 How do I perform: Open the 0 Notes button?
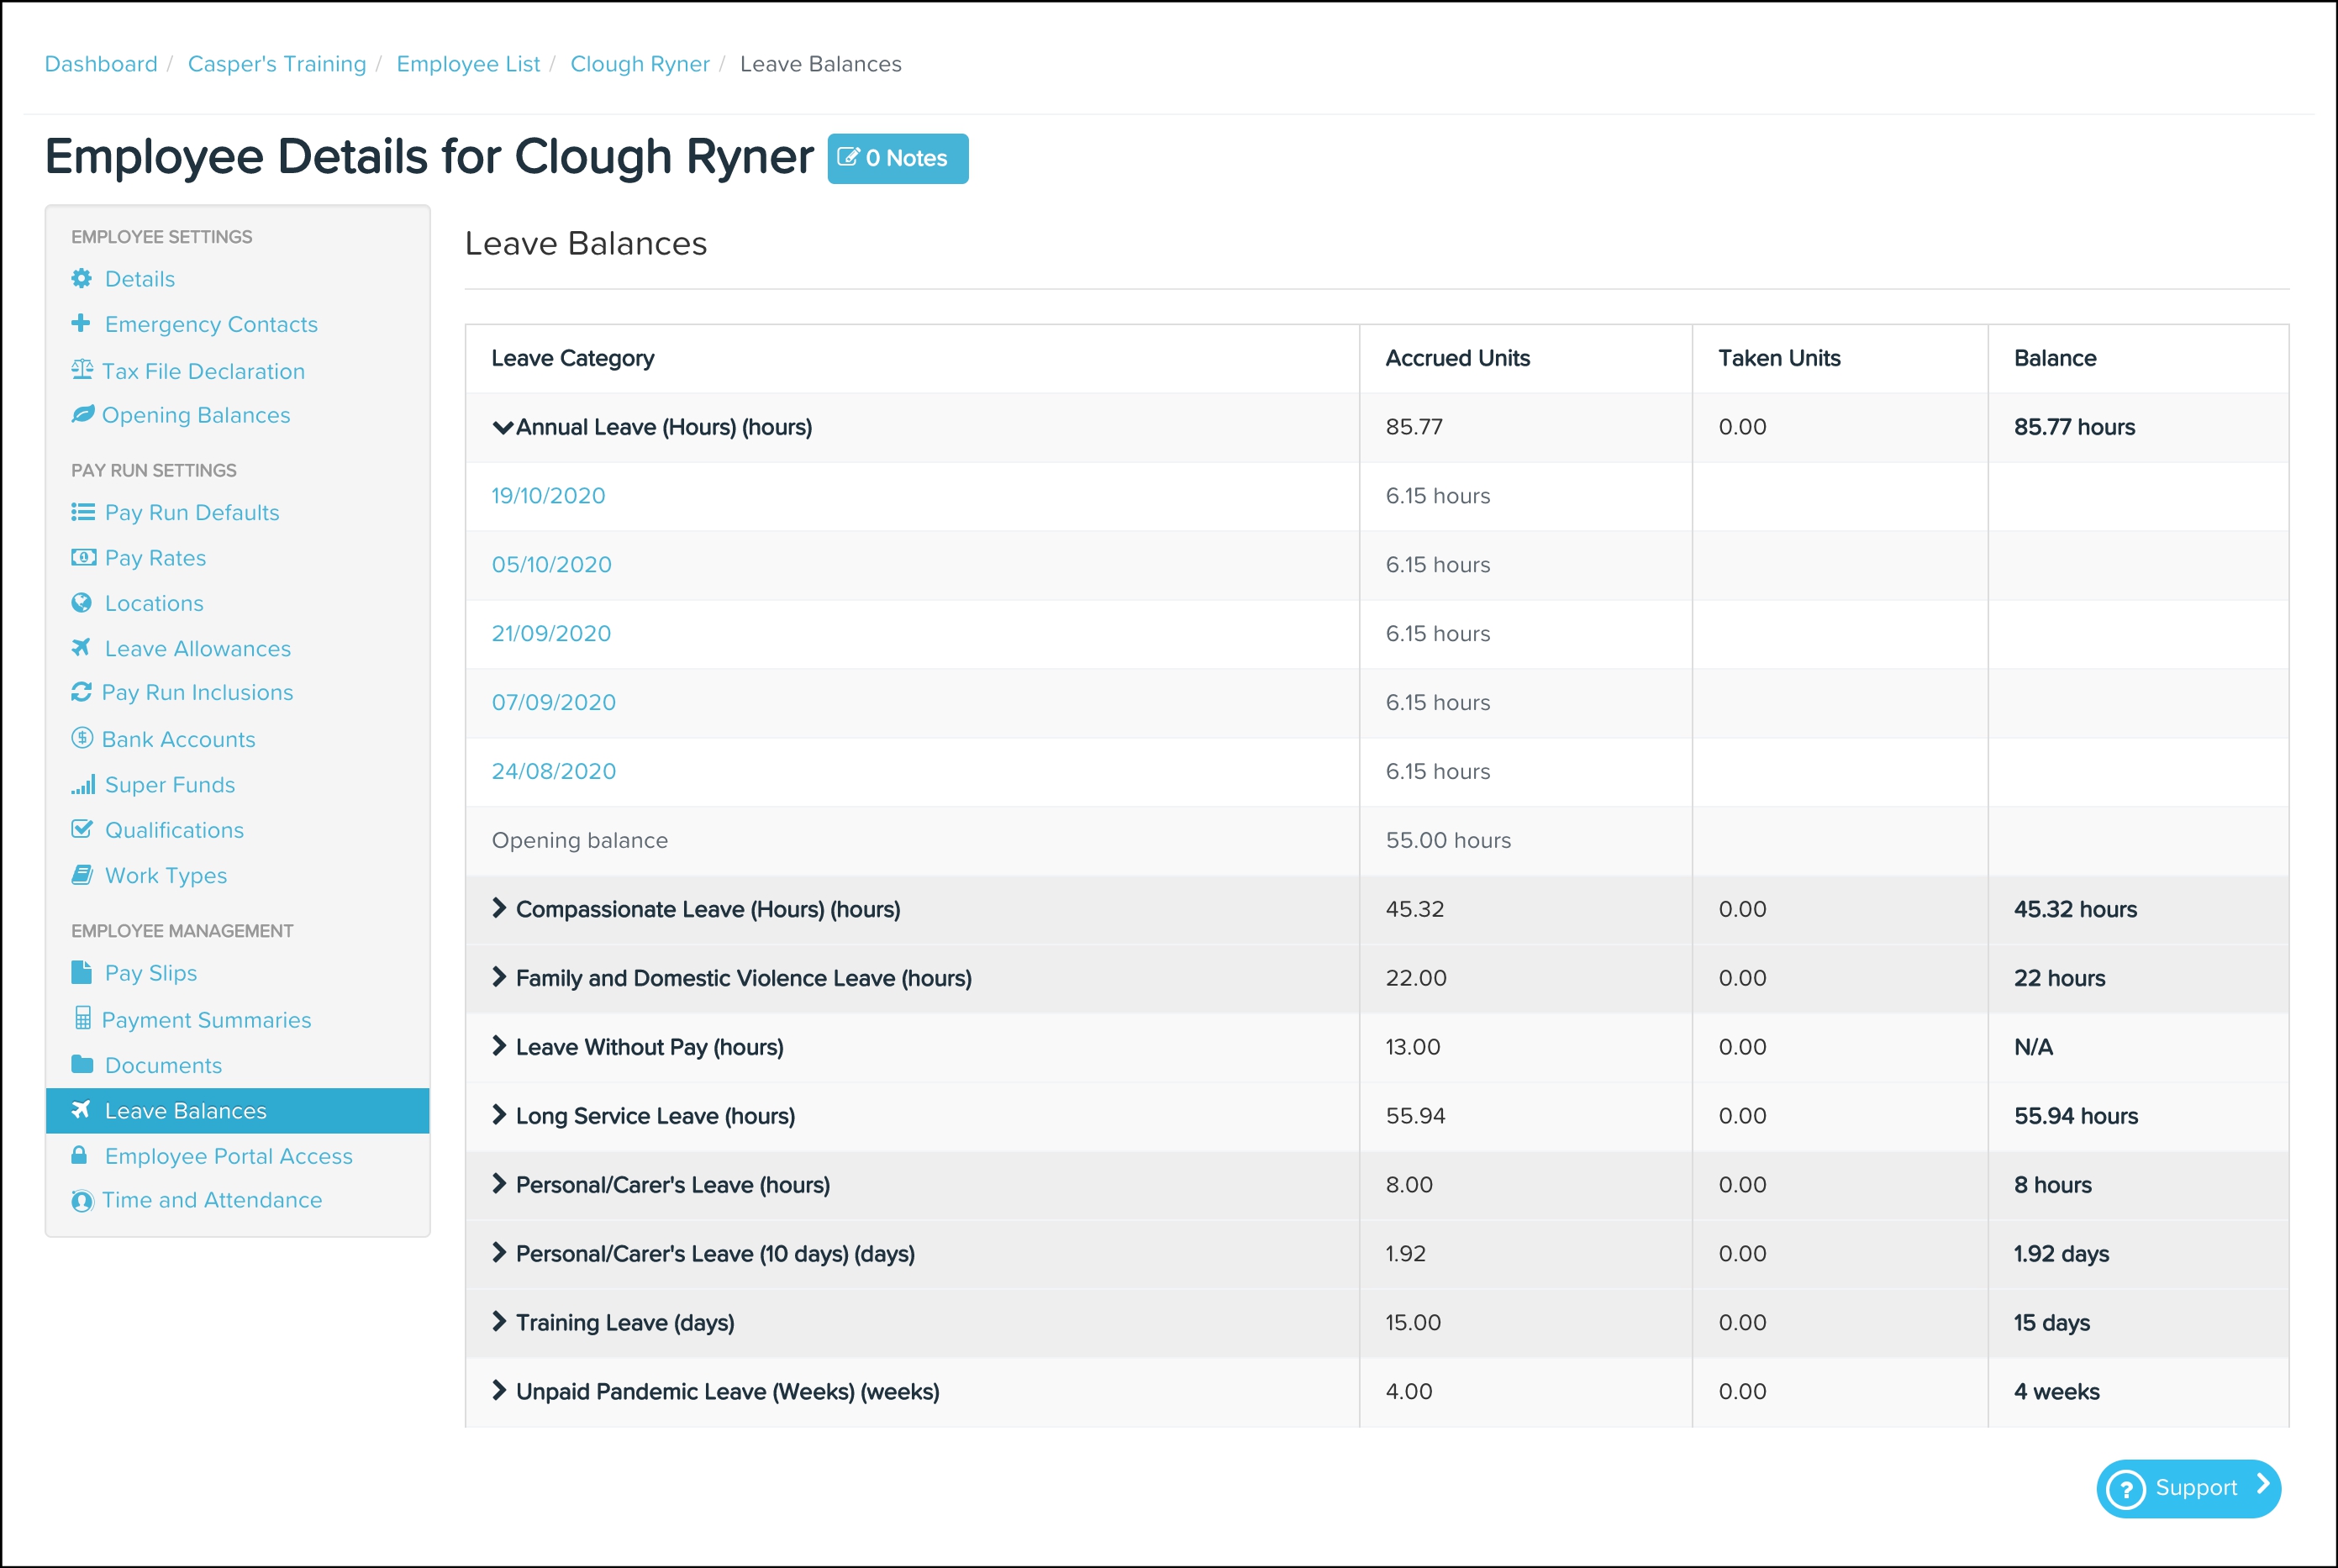pyautogui.click(x=897, y=158)
